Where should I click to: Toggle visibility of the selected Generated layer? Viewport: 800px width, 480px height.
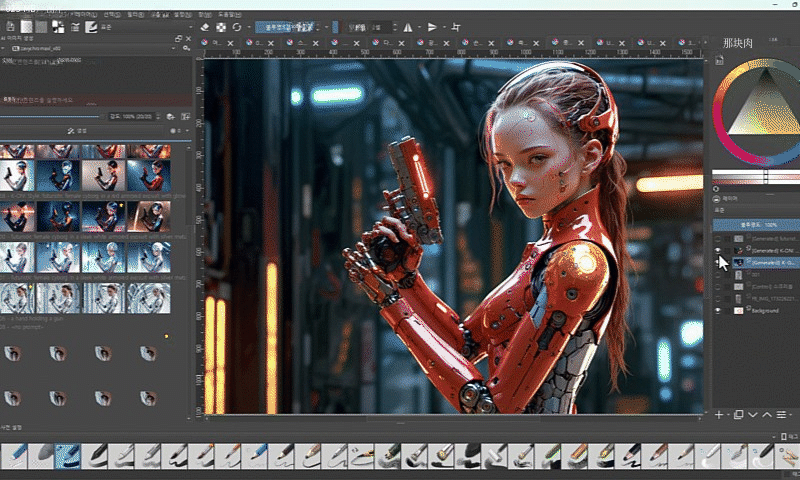[718, 261]
